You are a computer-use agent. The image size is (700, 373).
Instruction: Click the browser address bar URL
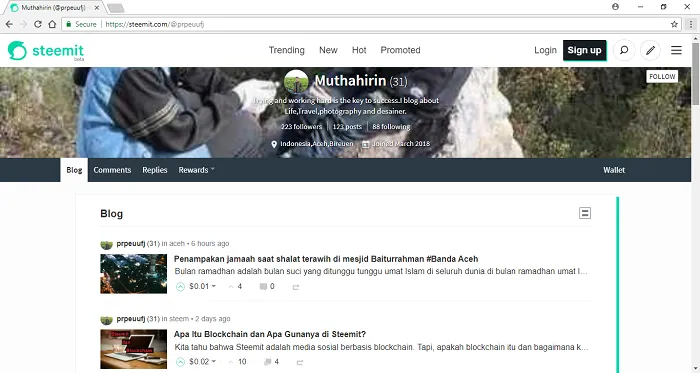154,24
